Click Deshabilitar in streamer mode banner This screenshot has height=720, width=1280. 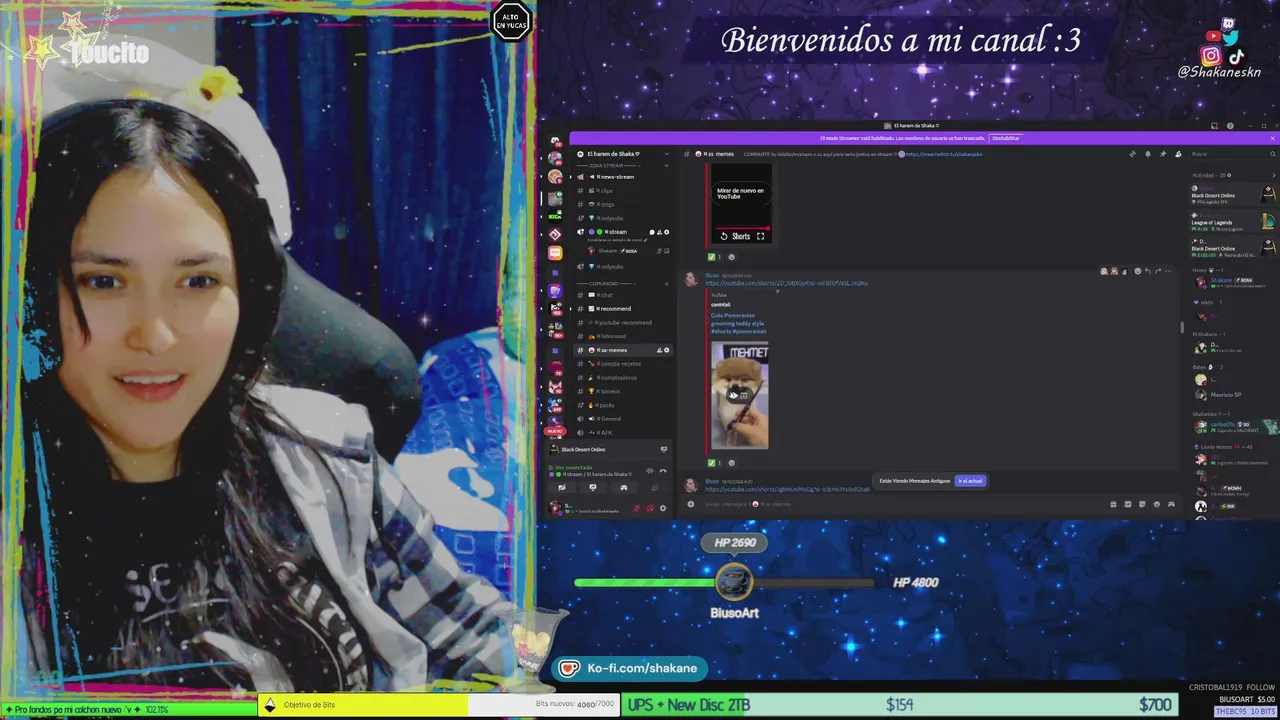pyautogui.click(x=1006, y=138)
